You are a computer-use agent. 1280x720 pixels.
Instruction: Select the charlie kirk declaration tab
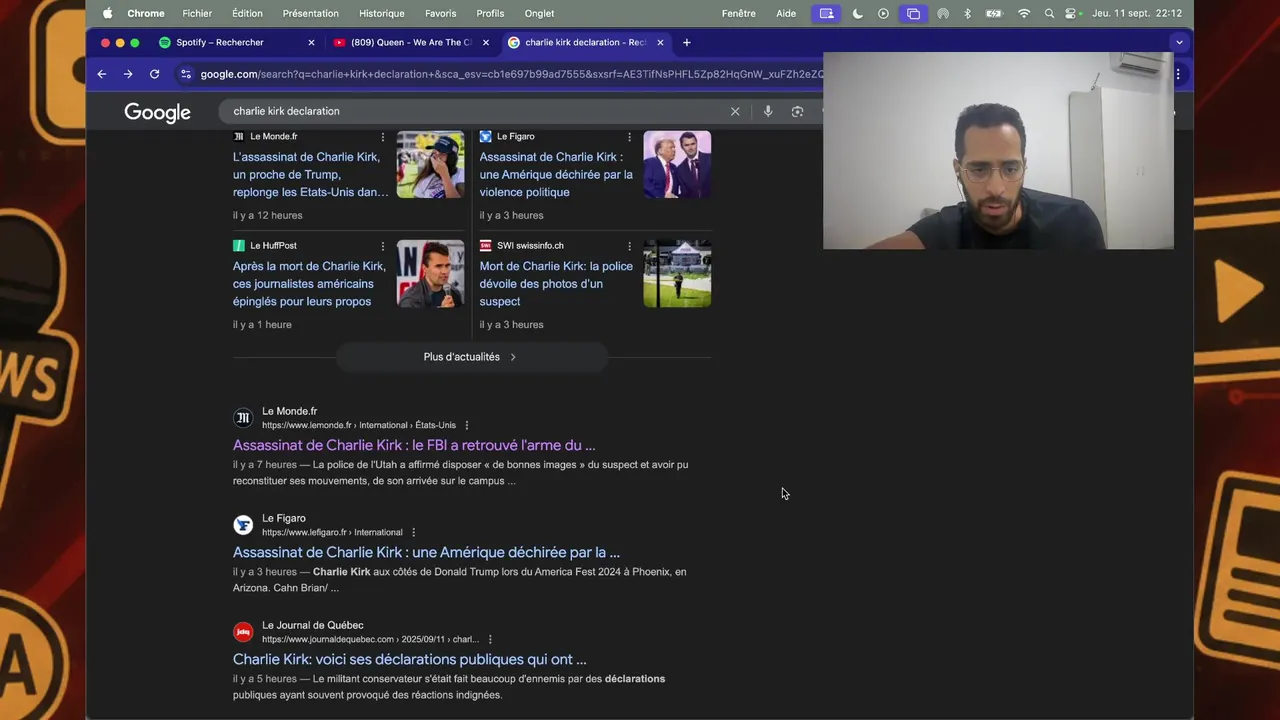(x=586, y=42)
